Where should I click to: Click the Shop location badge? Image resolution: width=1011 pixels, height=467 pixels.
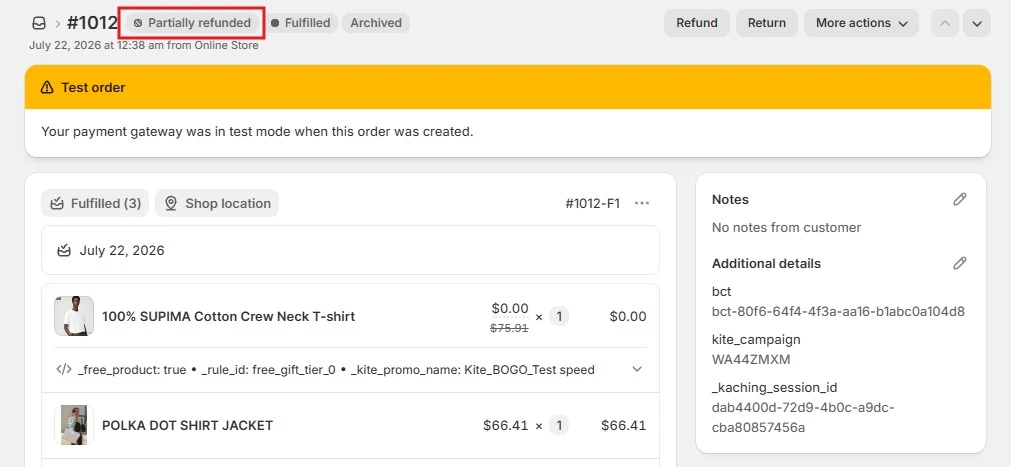(x=217, y=203)
